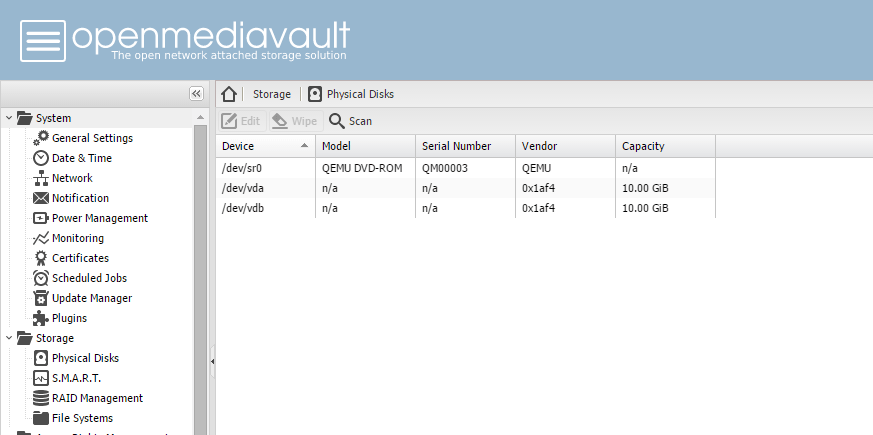The width and height of the screenshot is (873, 435).
Task: Open Notification settings
Action: [x=80, y=198]
